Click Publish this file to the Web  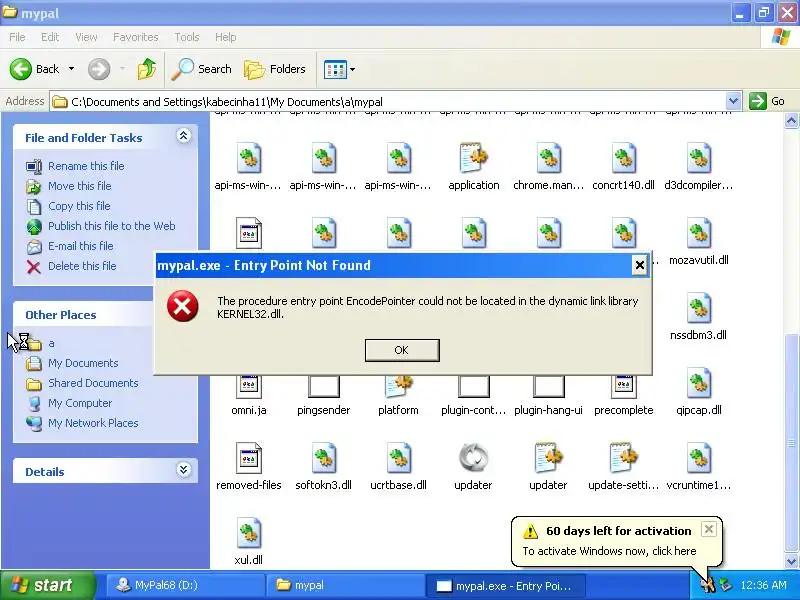(x=112, y=226)
